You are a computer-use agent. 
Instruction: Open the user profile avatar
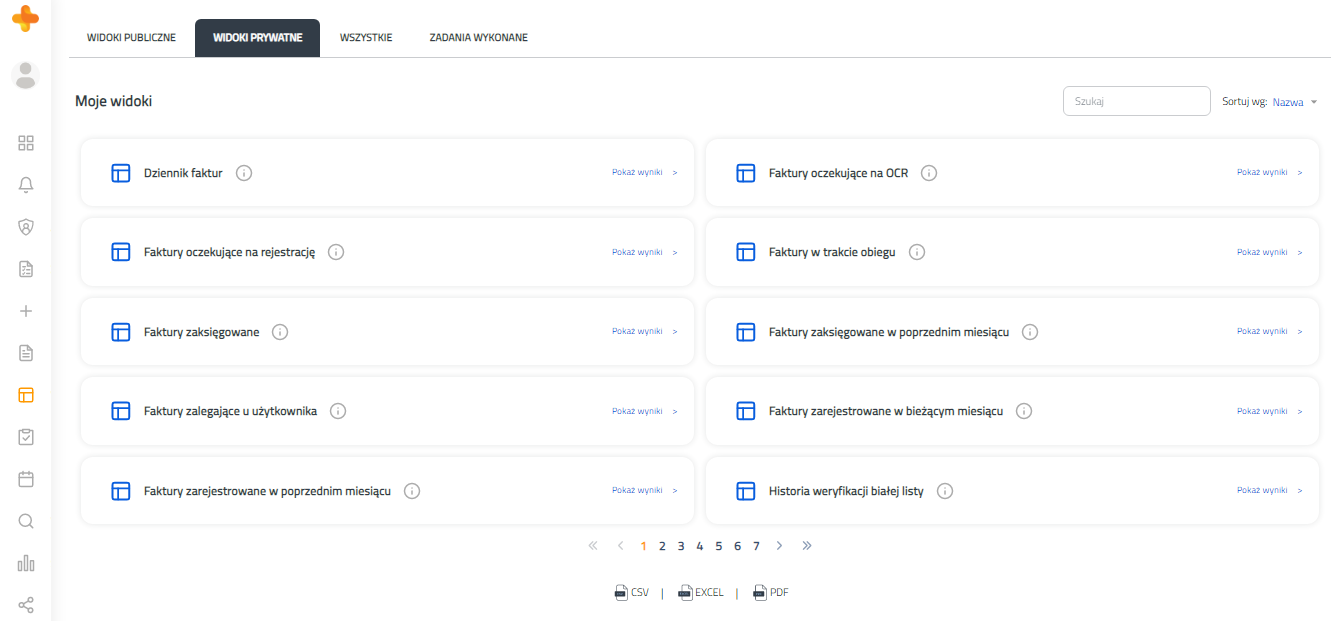pos(26,75)
